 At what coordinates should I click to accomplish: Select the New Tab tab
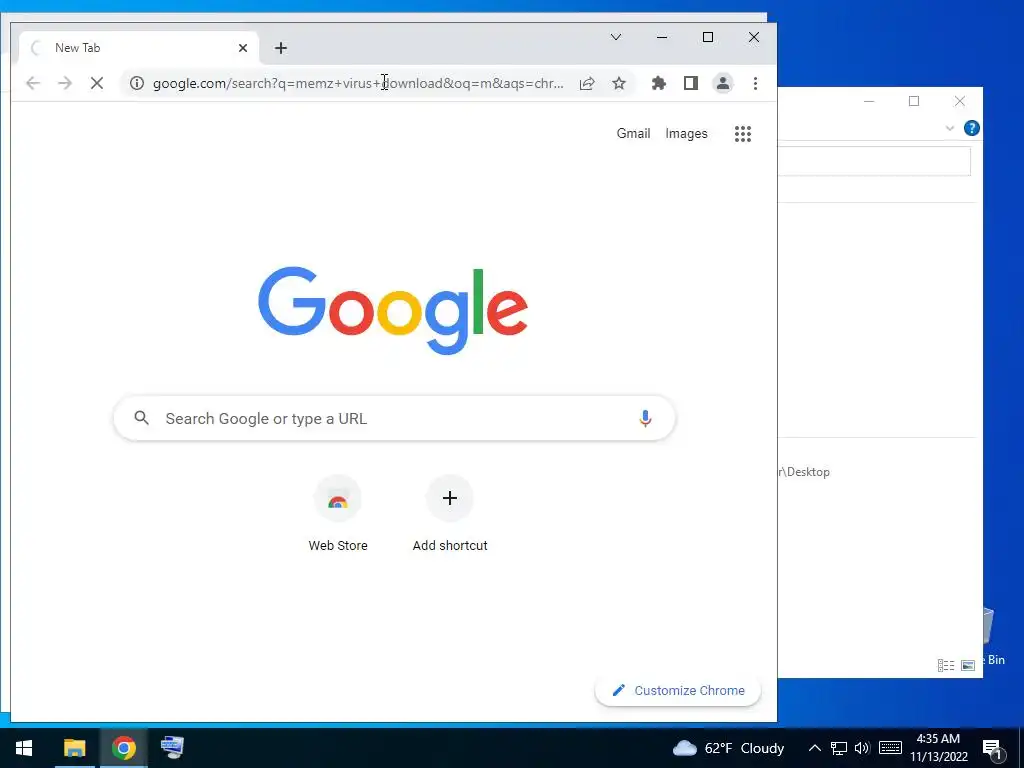[138, 48]
